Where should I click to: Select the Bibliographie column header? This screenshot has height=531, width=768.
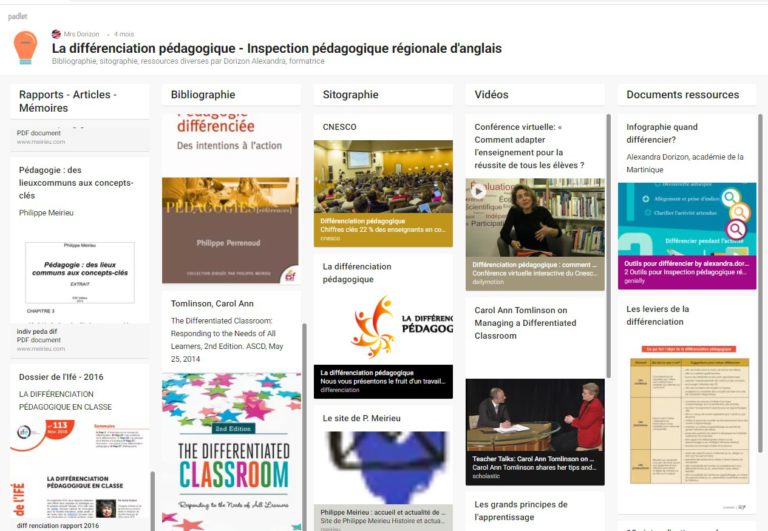(203, 95)
